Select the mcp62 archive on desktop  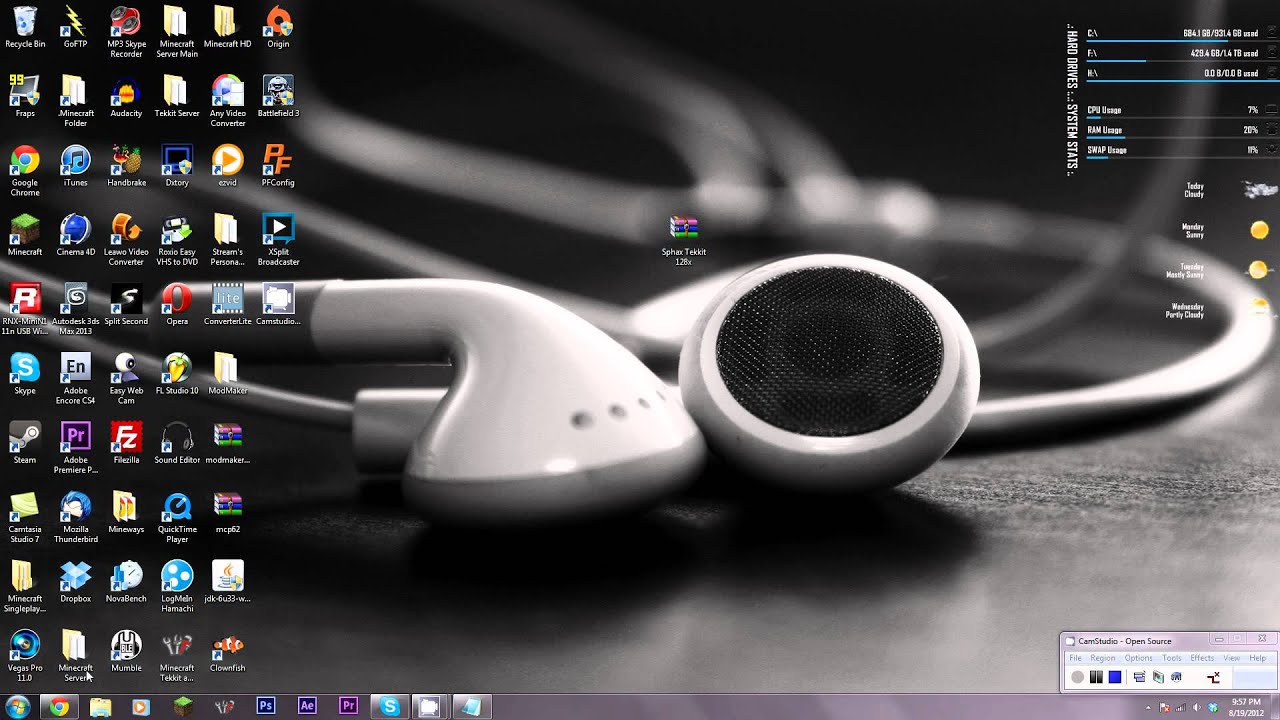point(227,512)
